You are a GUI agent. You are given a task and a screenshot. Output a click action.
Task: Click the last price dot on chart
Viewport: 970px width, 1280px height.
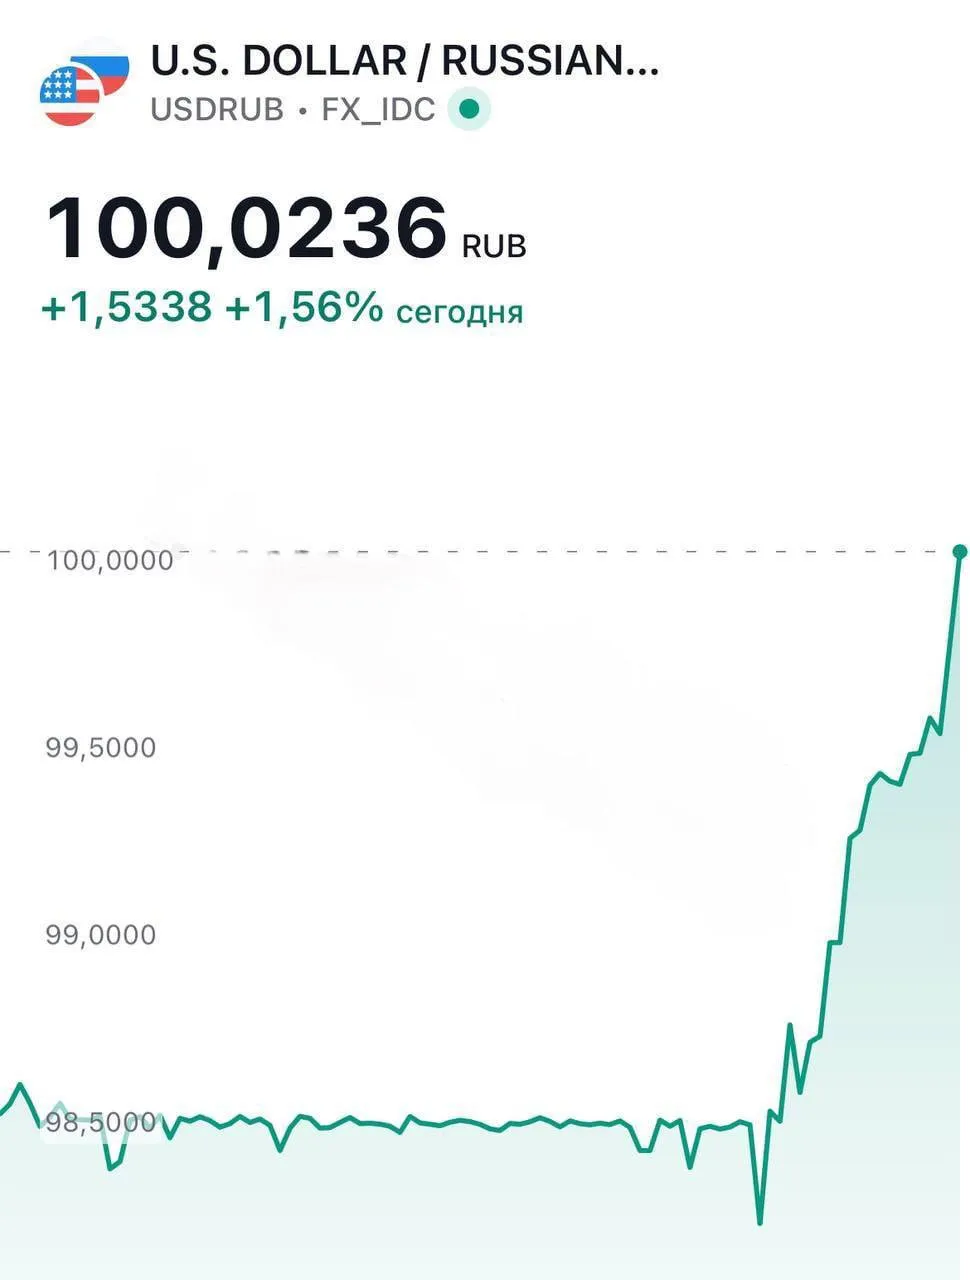pos(960,552)
